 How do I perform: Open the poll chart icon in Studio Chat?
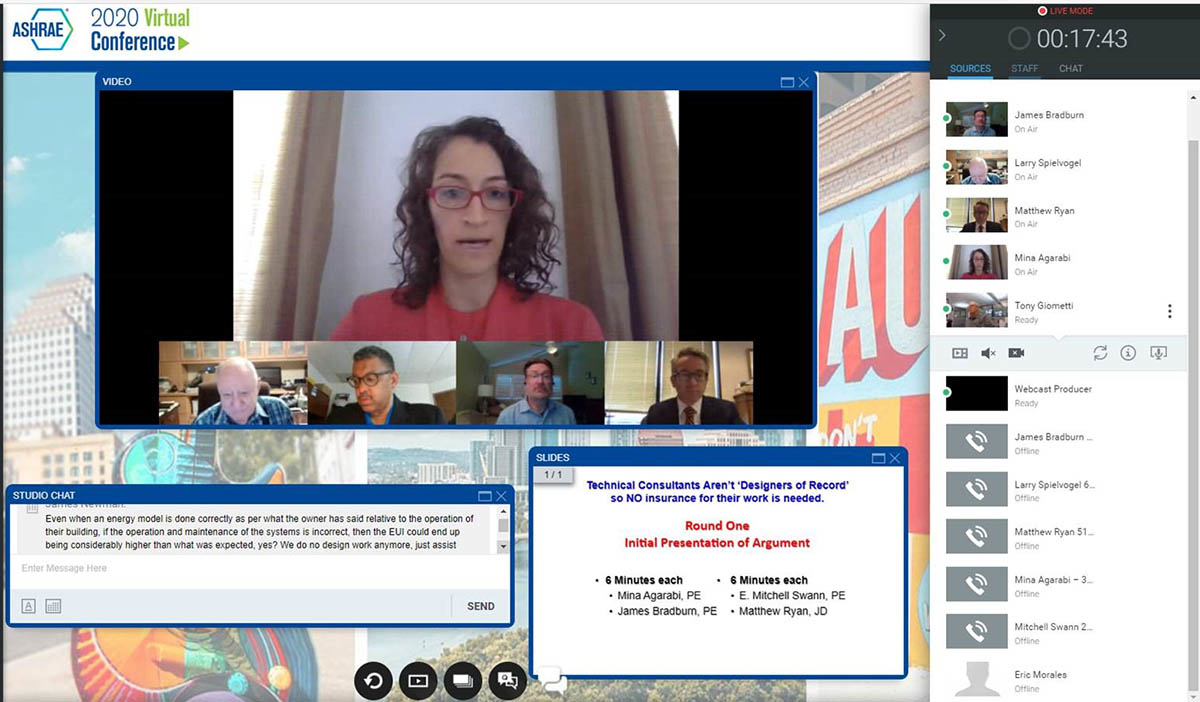tap(53, 606)
